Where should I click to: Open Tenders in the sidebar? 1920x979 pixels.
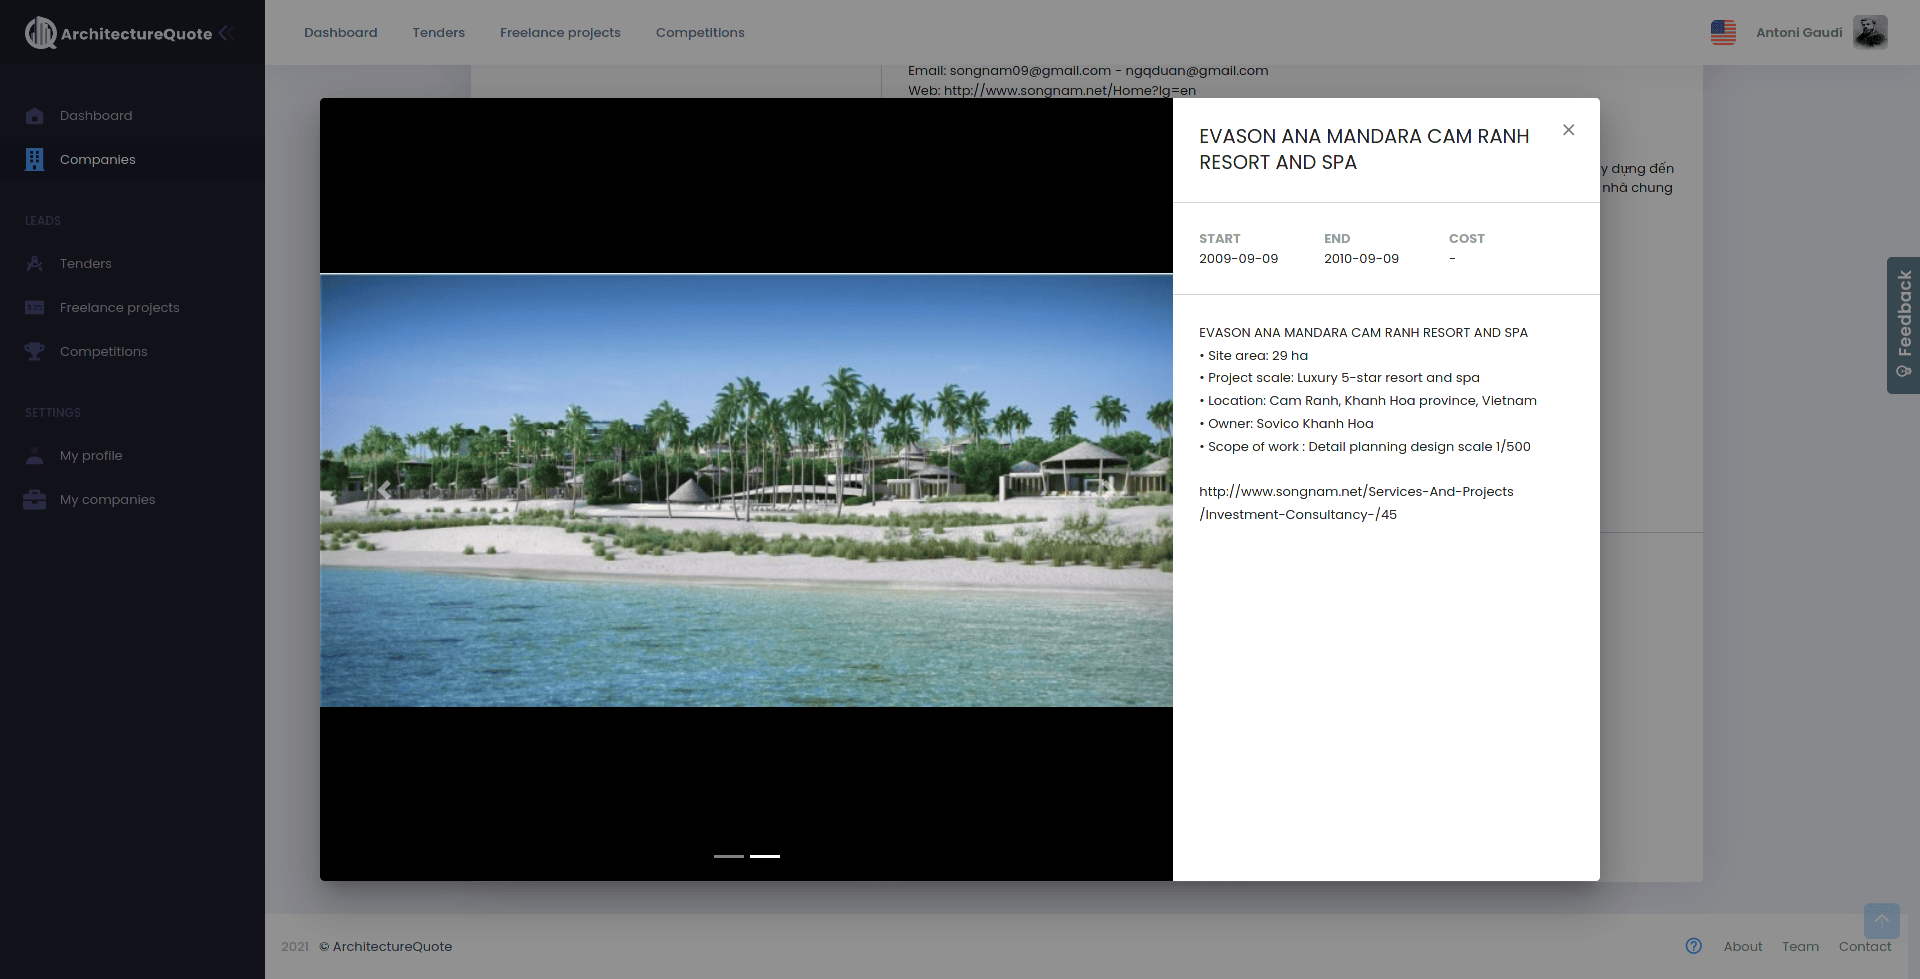click(x=85, y=264)
